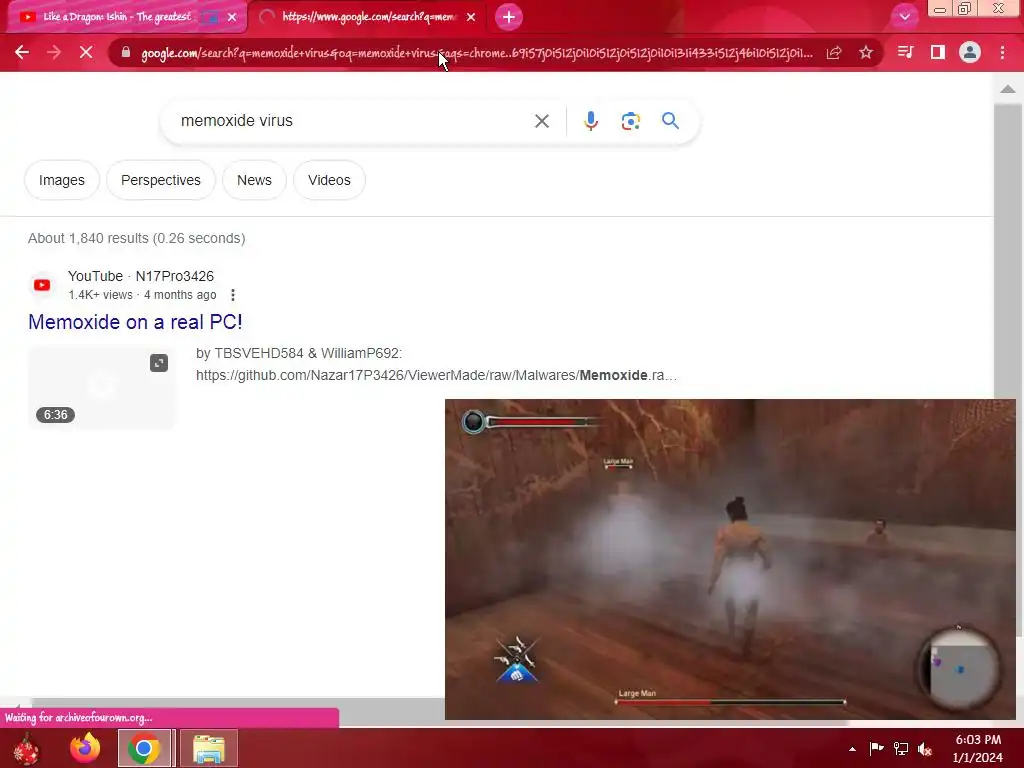This screenshot has width=1024, height=768.
Task: Click the YouTube favicon of result
Action: pyautogui.click(x=42, y=285)
